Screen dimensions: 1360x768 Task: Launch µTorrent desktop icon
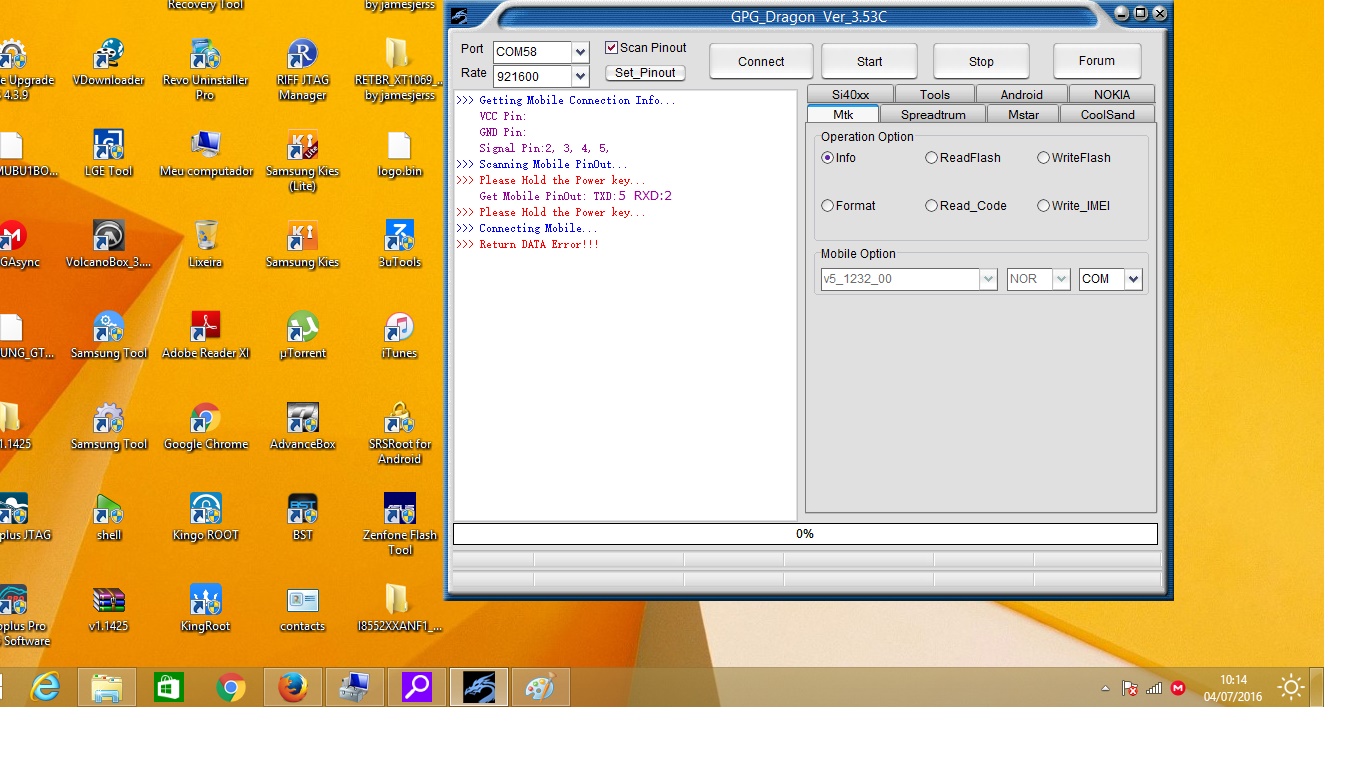[x=302, y=335]
